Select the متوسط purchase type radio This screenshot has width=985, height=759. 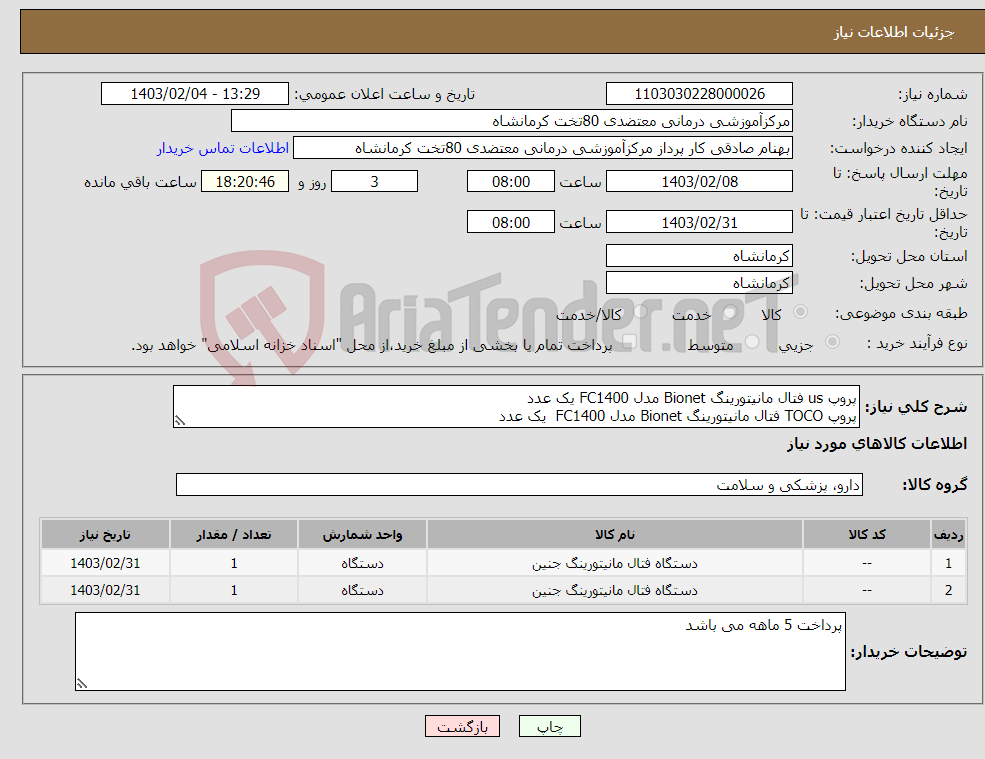click(751, 341)
